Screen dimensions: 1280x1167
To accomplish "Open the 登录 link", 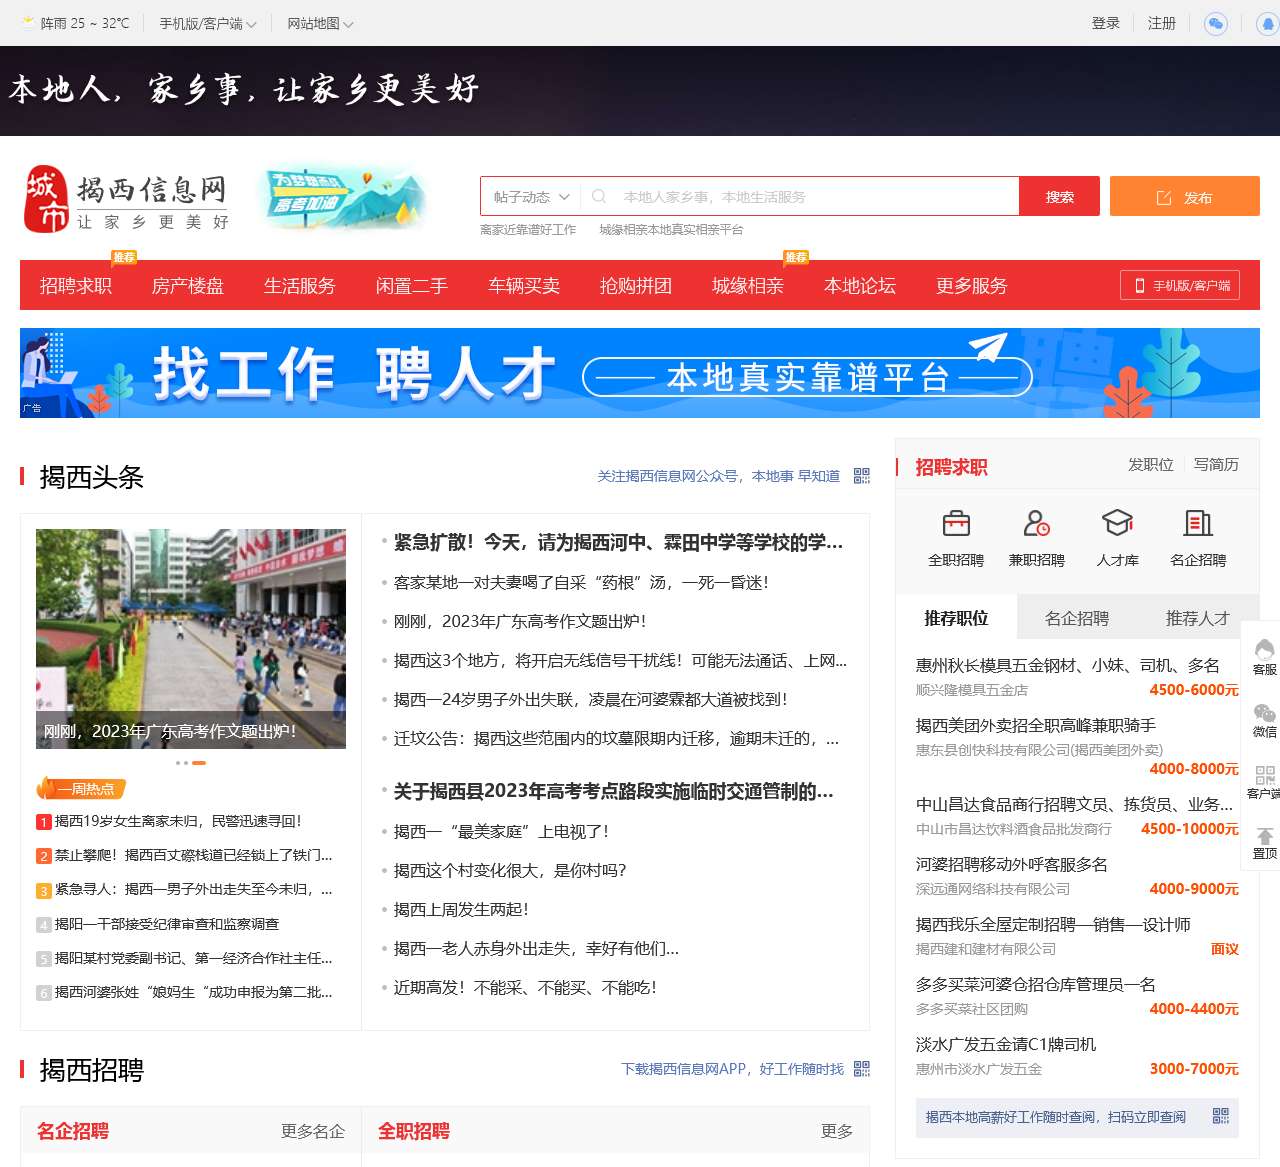I will click(x=1105, y=23).
